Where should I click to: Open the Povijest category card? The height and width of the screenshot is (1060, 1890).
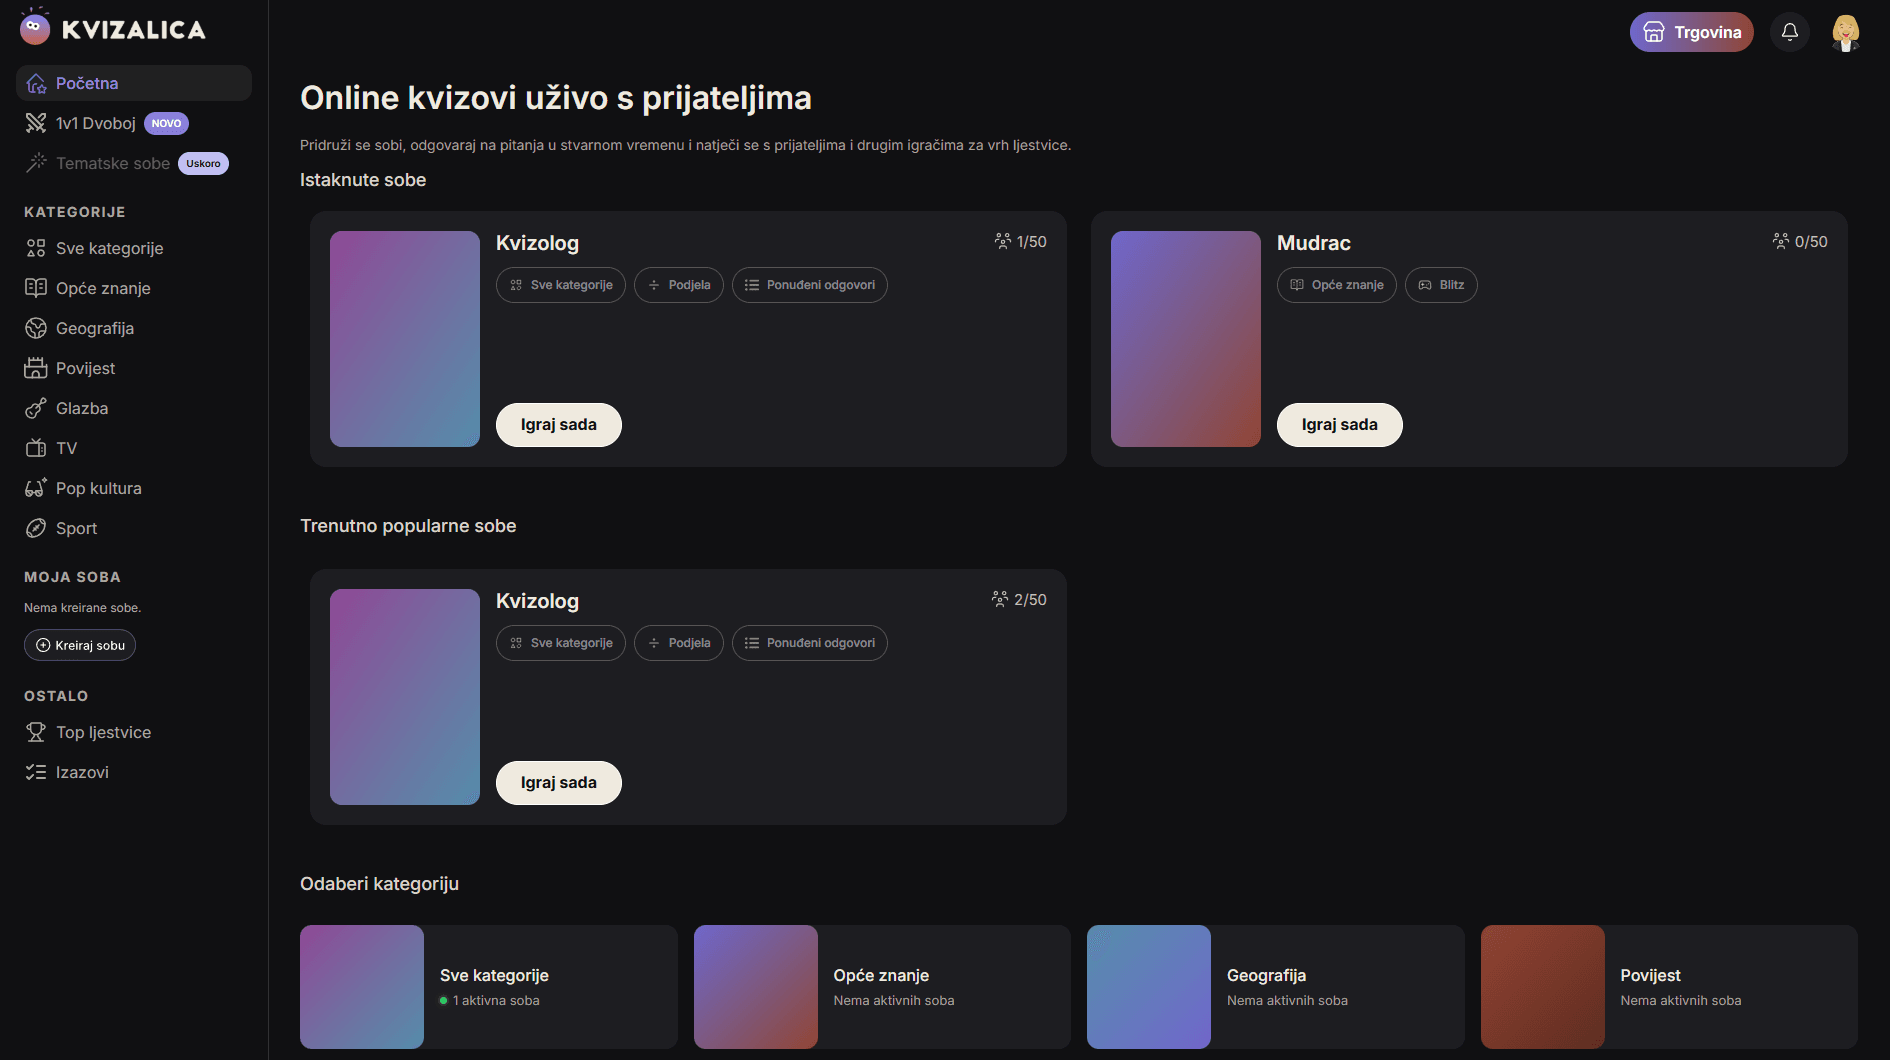(x=1669, y=987)
